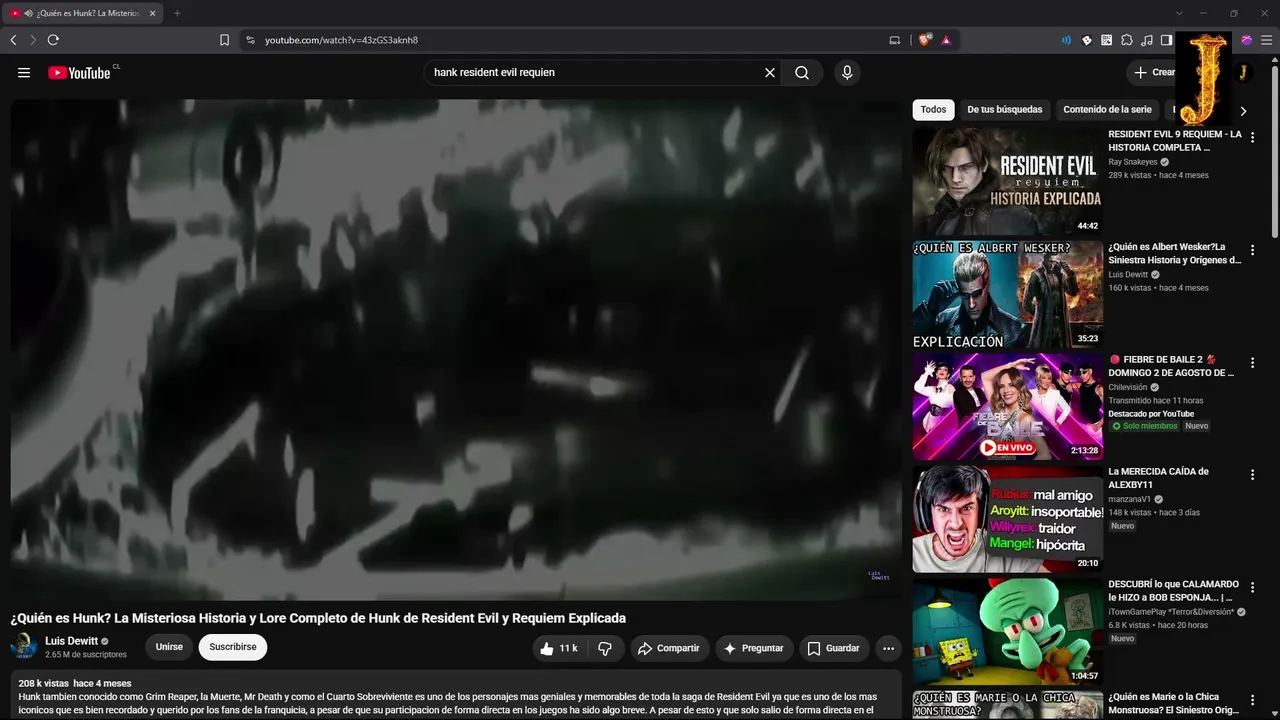Toggle the browser sidebar panel
The image size is (1280, 720).
(1167, 40)
